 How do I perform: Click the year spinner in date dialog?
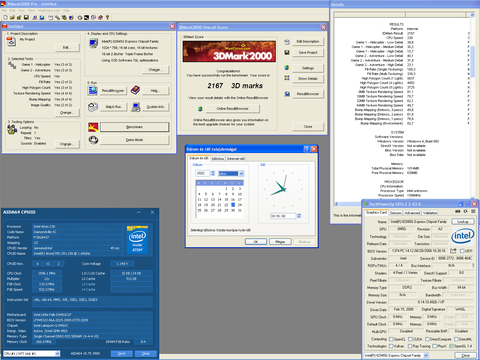[x=213, y=173]
